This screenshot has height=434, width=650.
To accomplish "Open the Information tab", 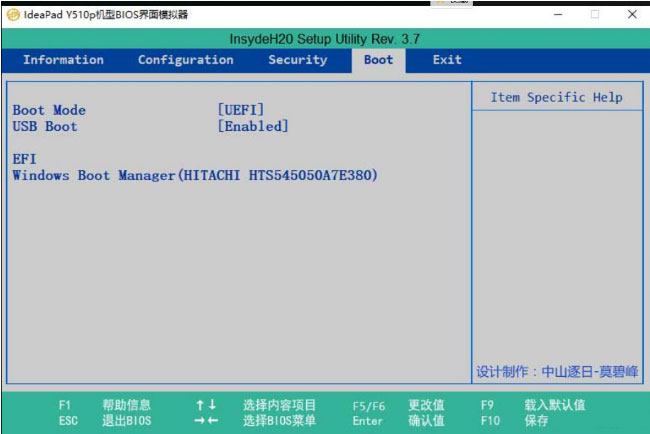I will tap(63, 60).
